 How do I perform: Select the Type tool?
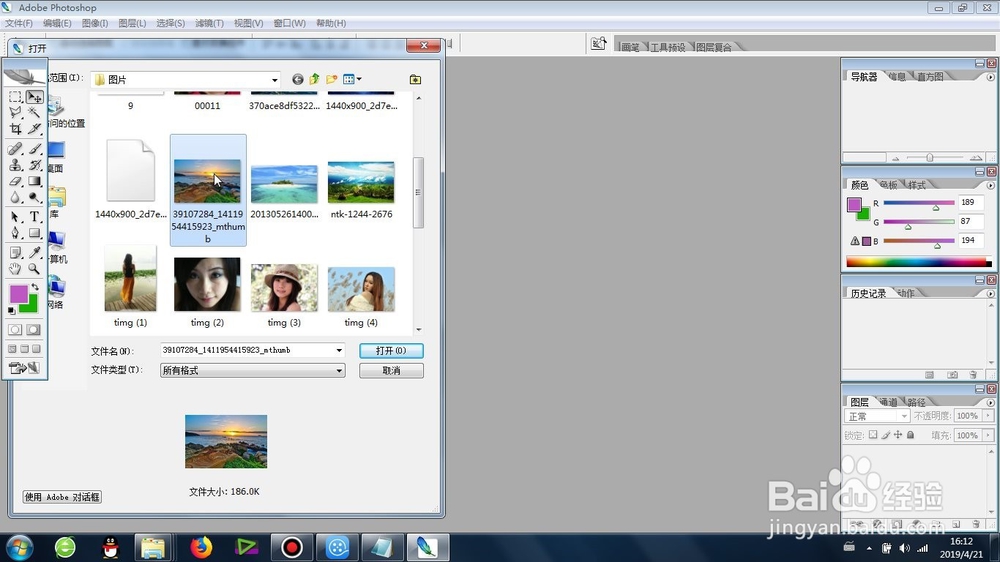(x=34, y=218)
